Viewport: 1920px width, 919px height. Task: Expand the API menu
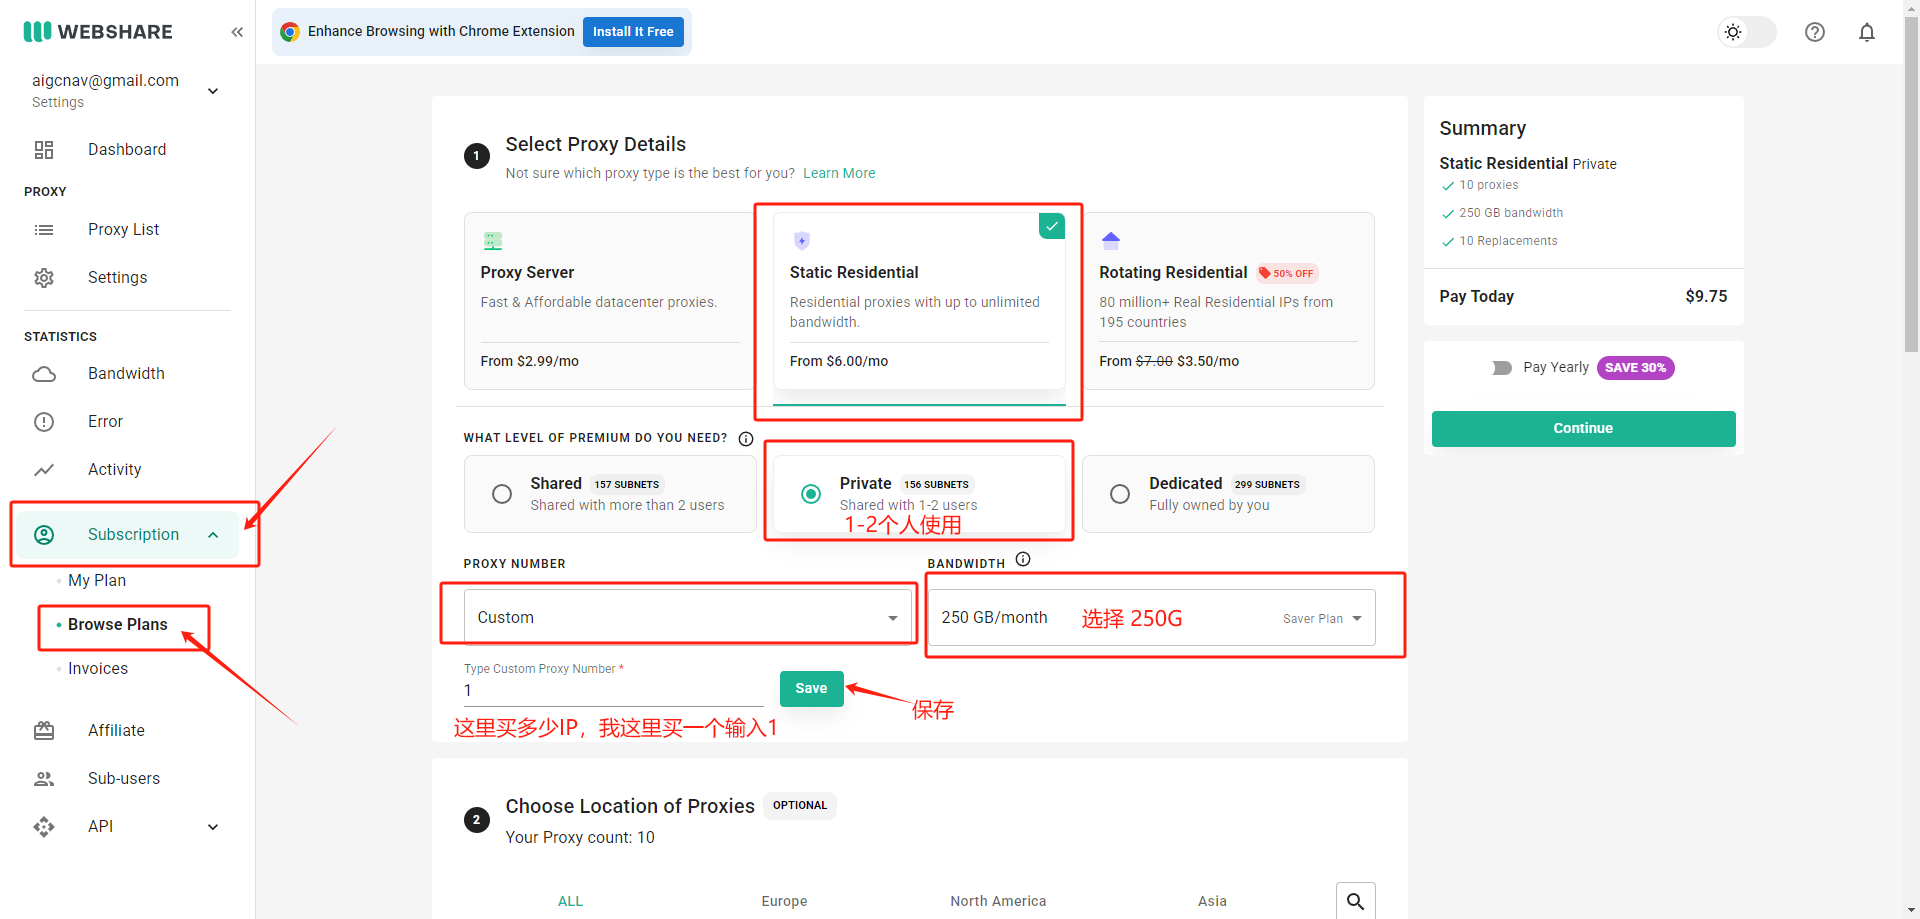click(x=213, y=827)
